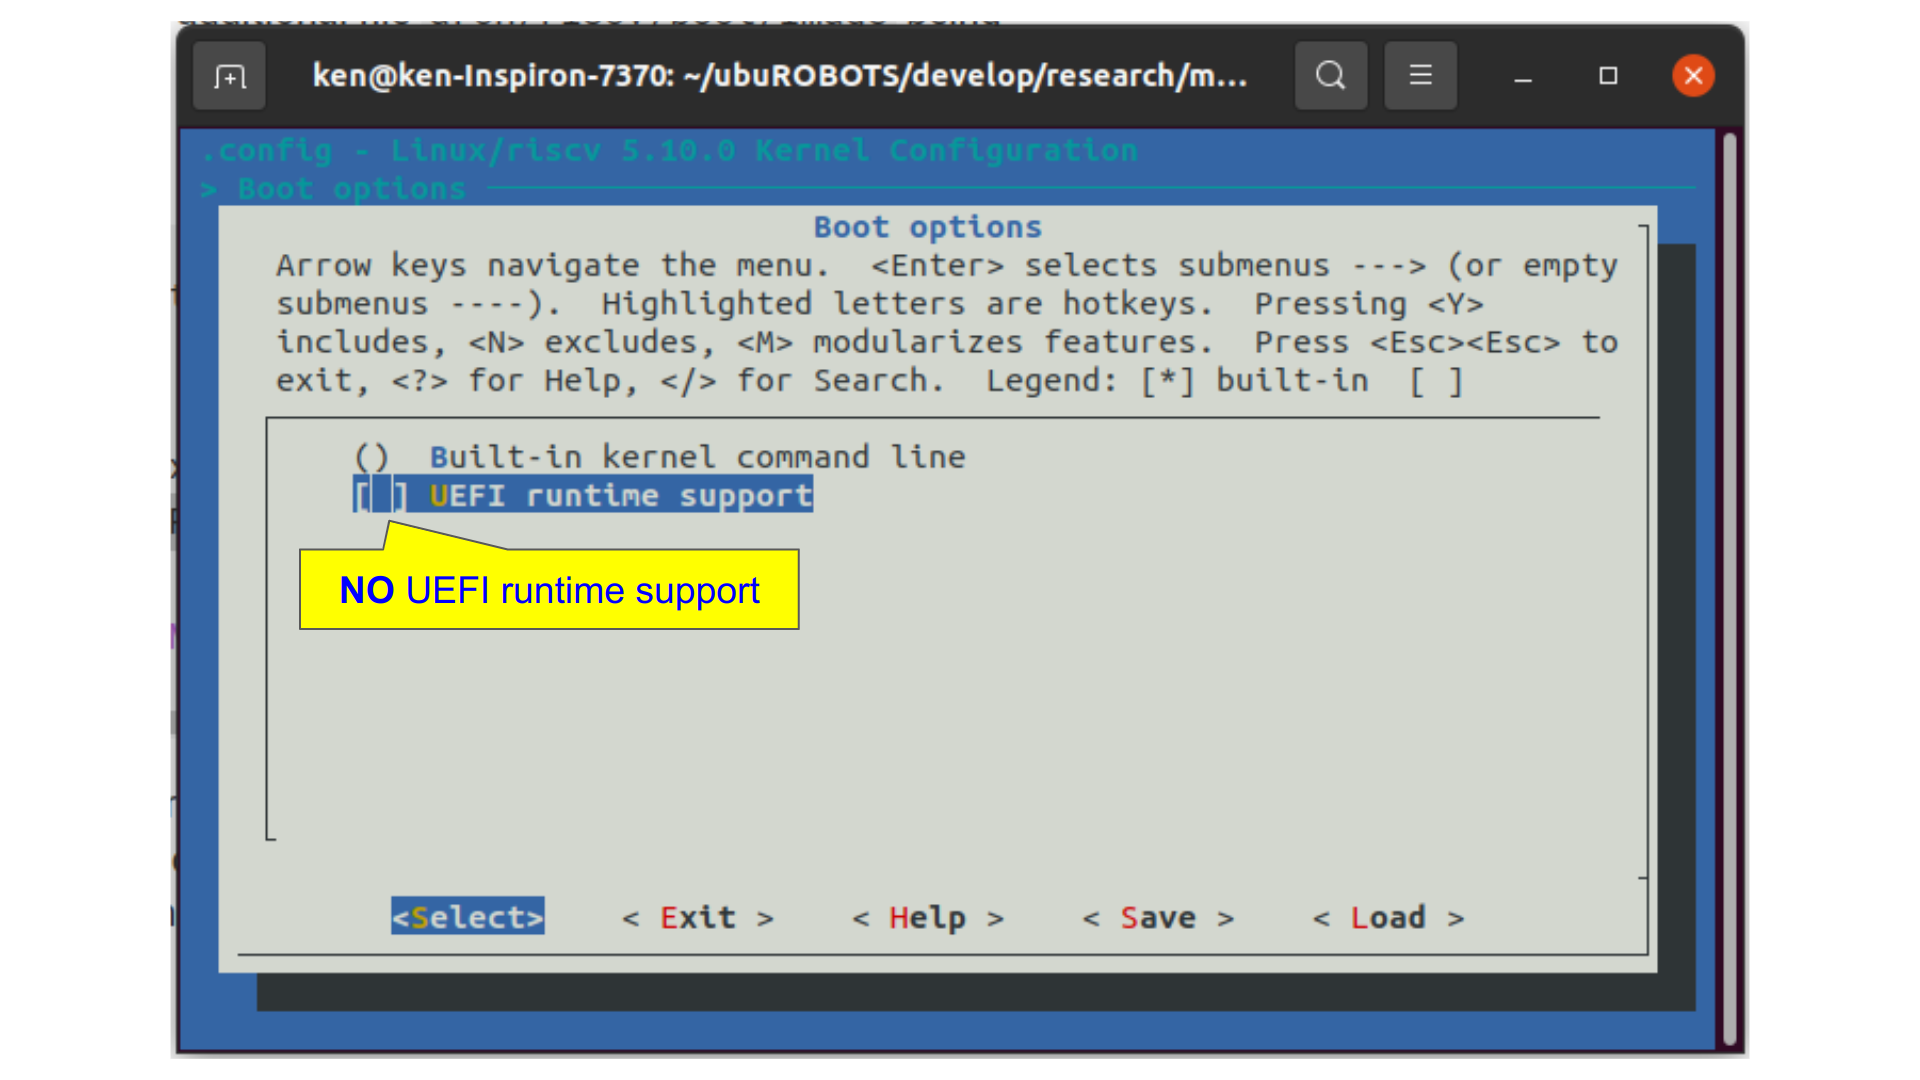Open the <Help> screen

tap(926, 917)
